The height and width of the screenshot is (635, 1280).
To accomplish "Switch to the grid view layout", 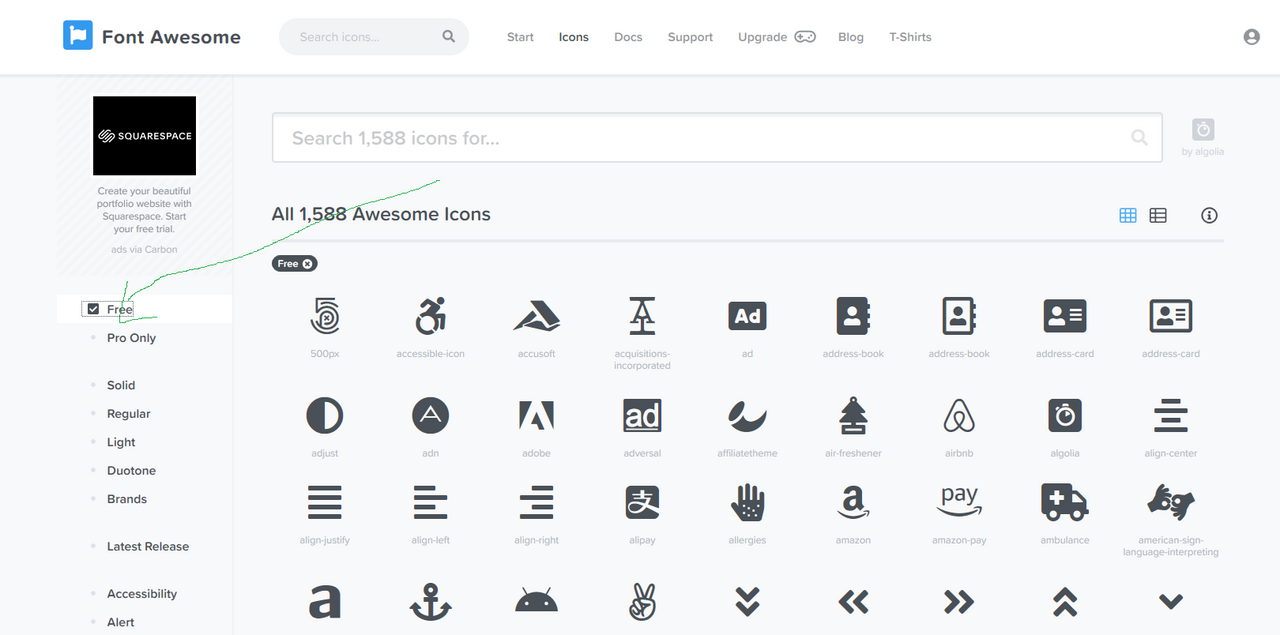I will click(x=1128, y=215).
